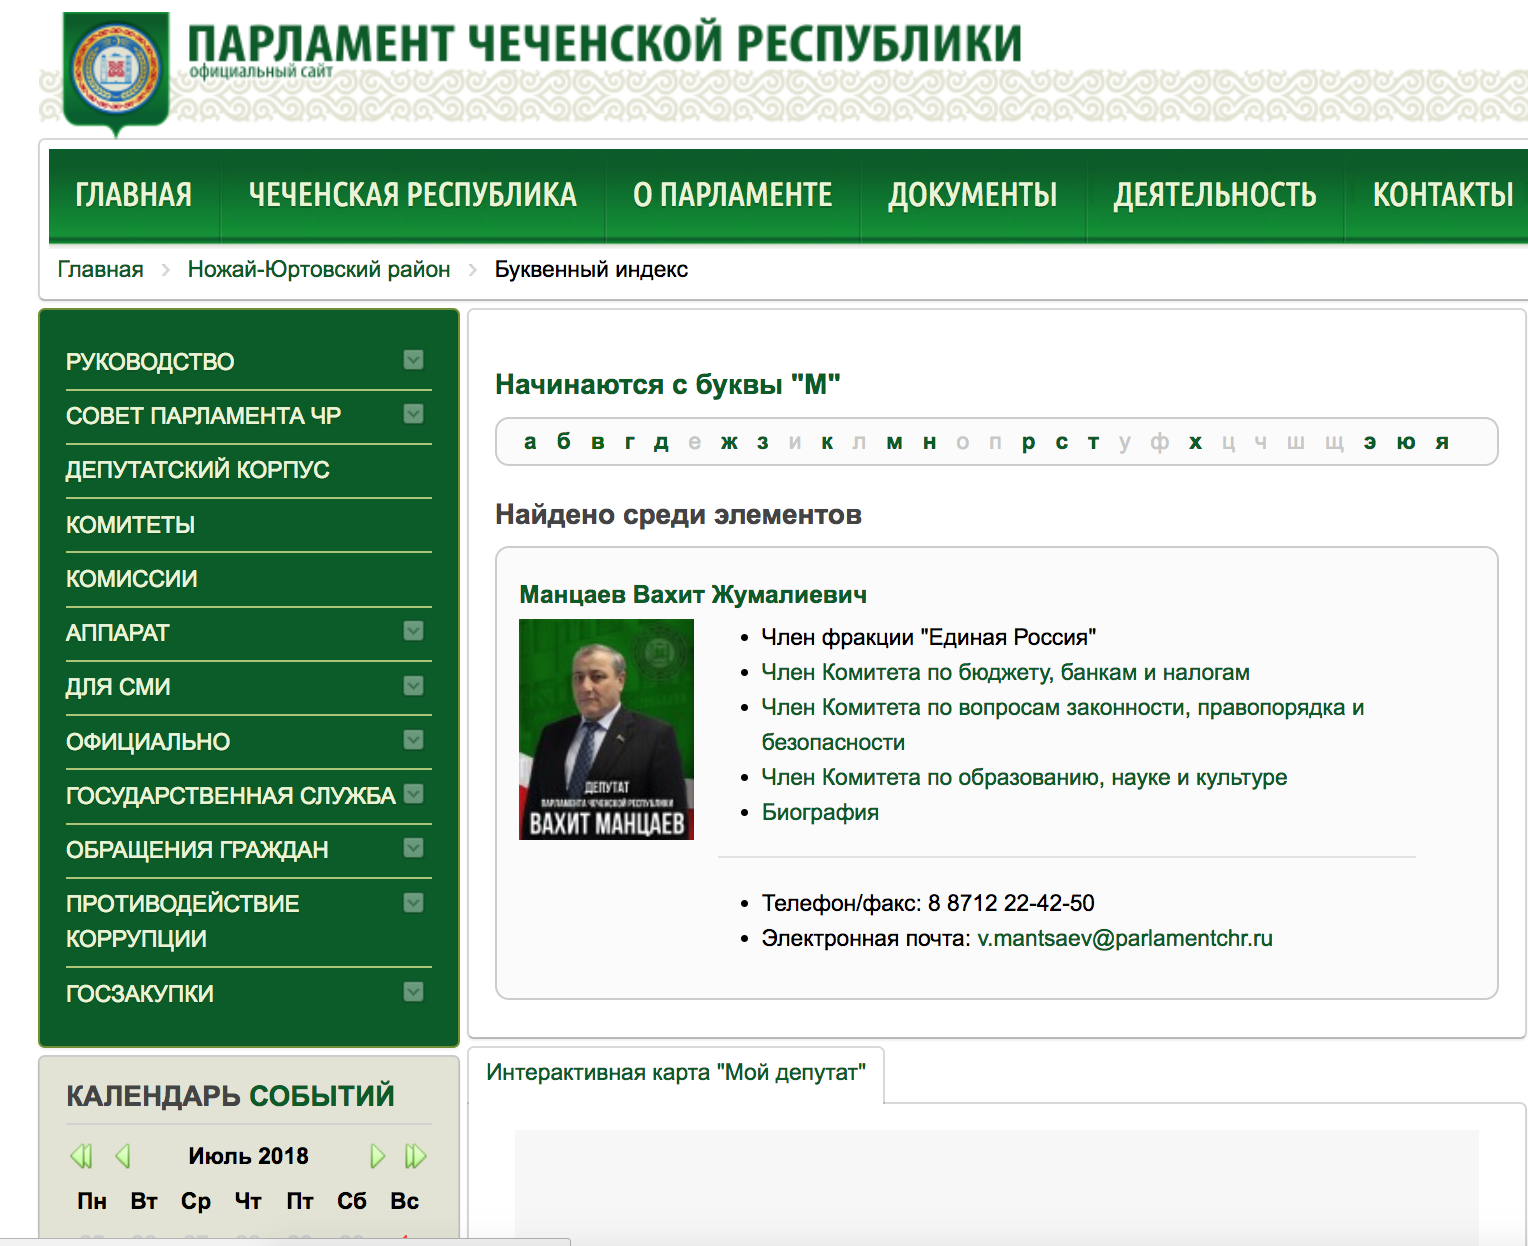
Task: Open Депутатский корпус in sidebar
Action: tap(198, 470)
